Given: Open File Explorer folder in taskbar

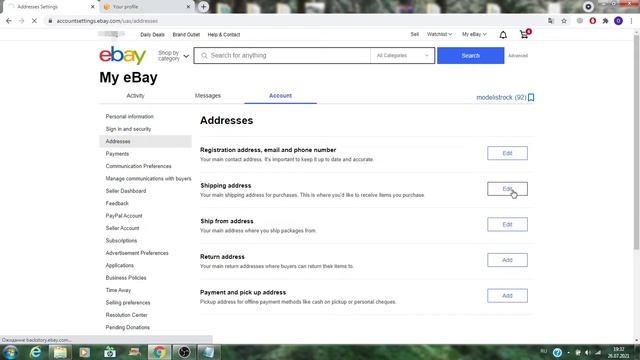Looking at the screenshot, I should (x=60, y=352).
